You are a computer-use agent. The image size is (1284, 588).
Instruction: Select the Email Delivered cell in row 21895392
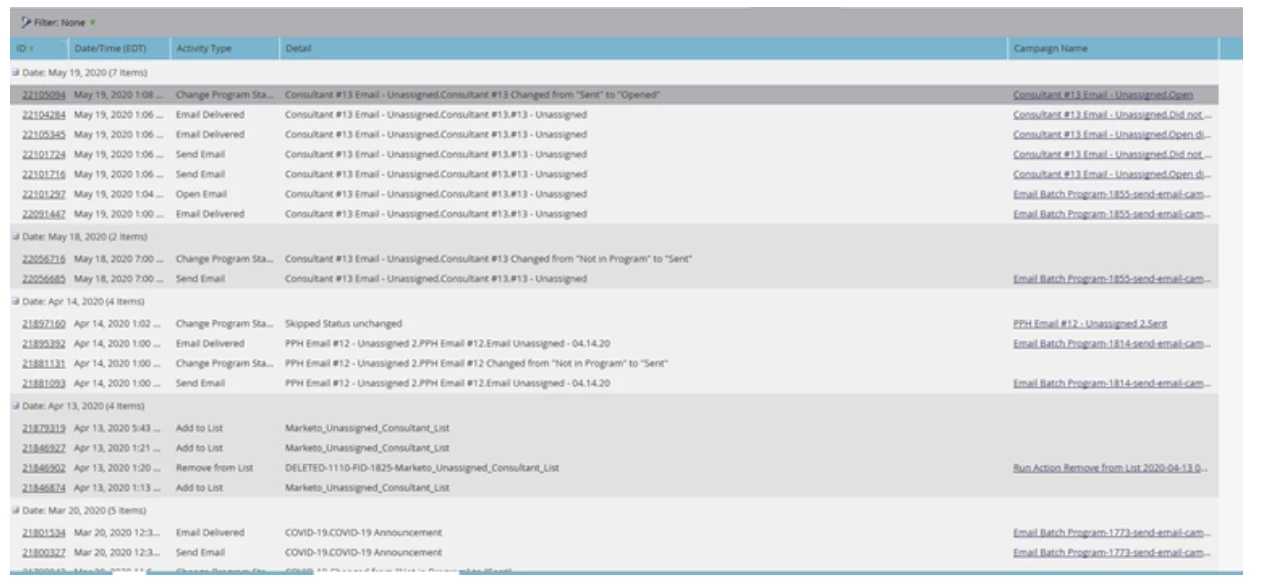[210, 343]
